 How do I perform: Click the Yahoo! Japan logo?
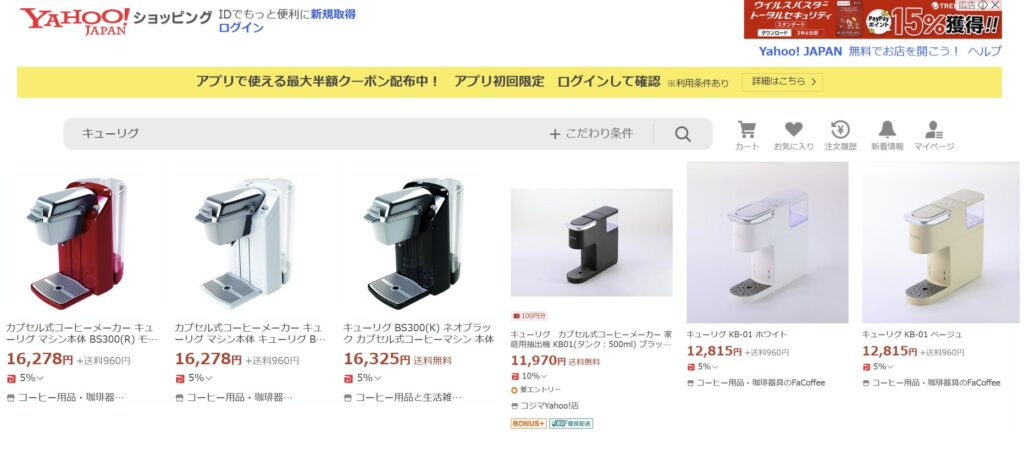click(74, 20)
